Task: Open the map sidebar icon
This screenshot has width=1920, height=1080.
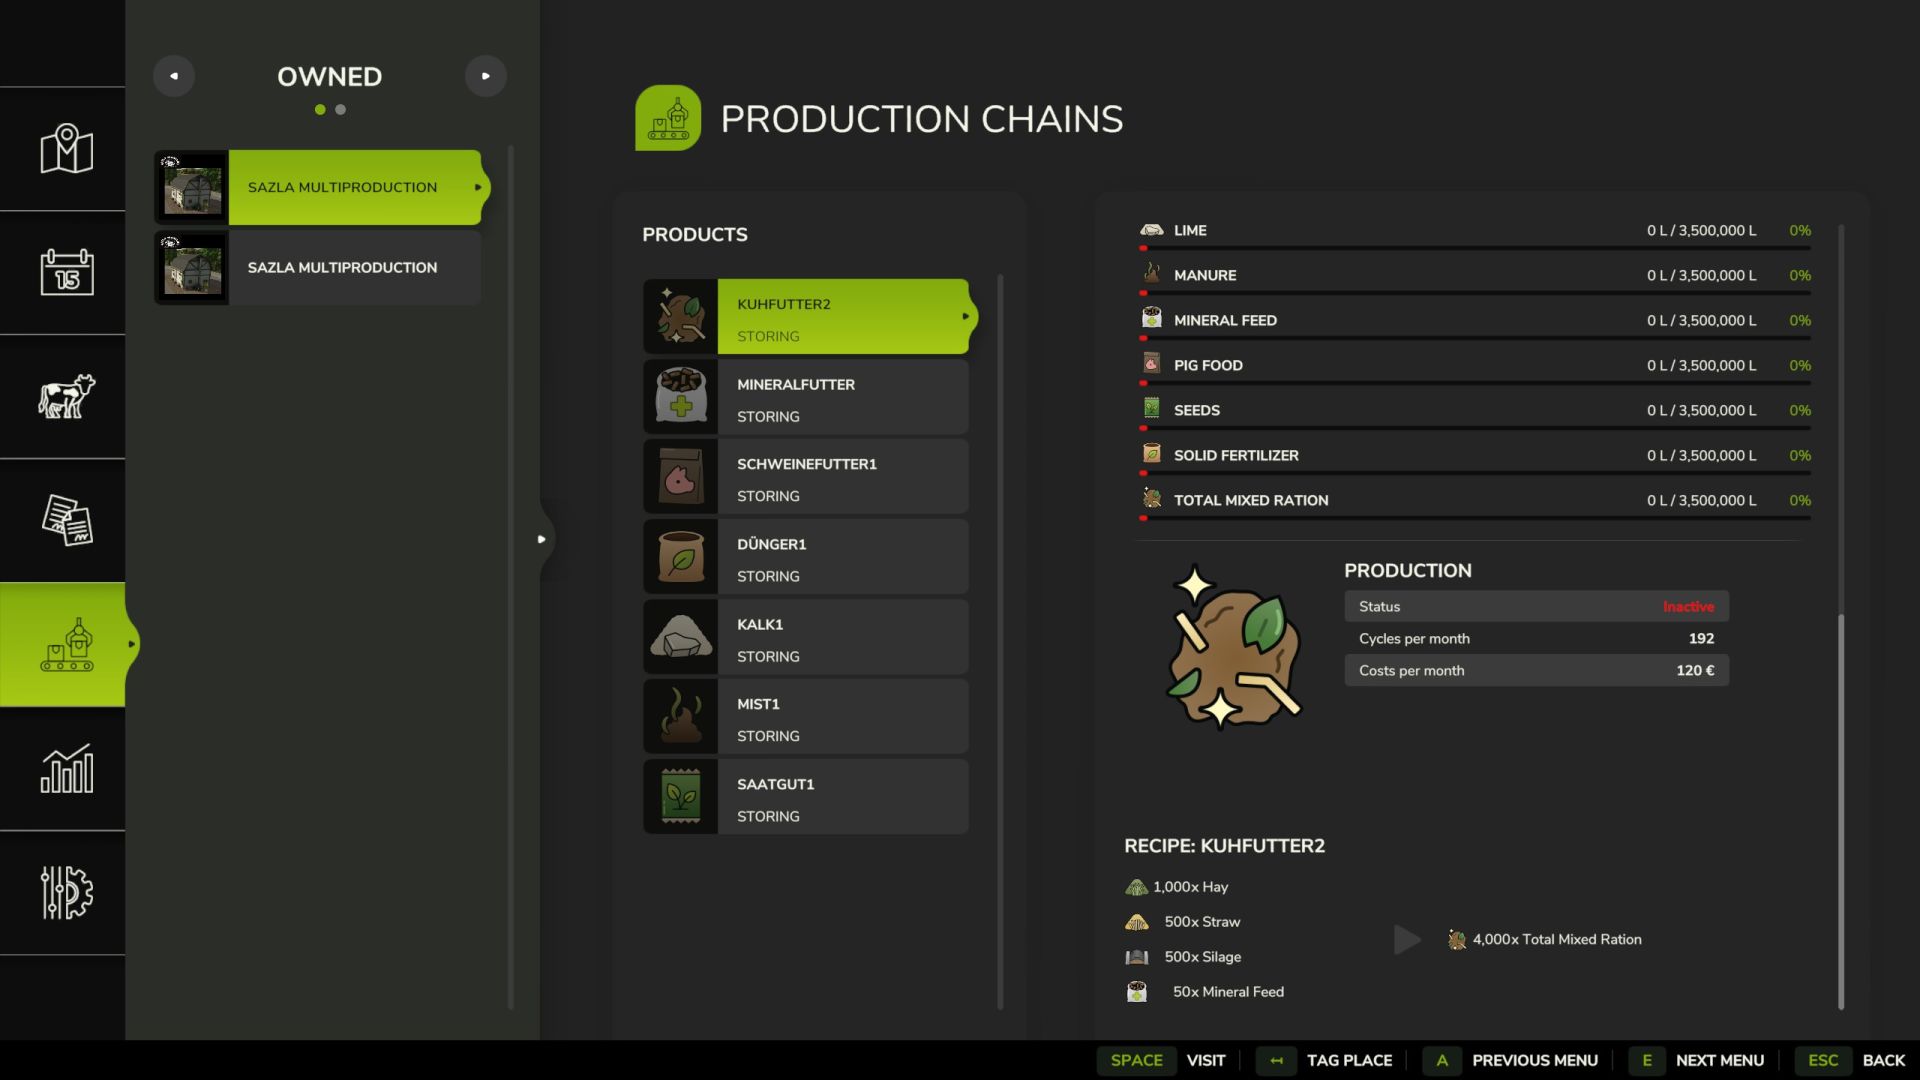Action: coord(66,149)
